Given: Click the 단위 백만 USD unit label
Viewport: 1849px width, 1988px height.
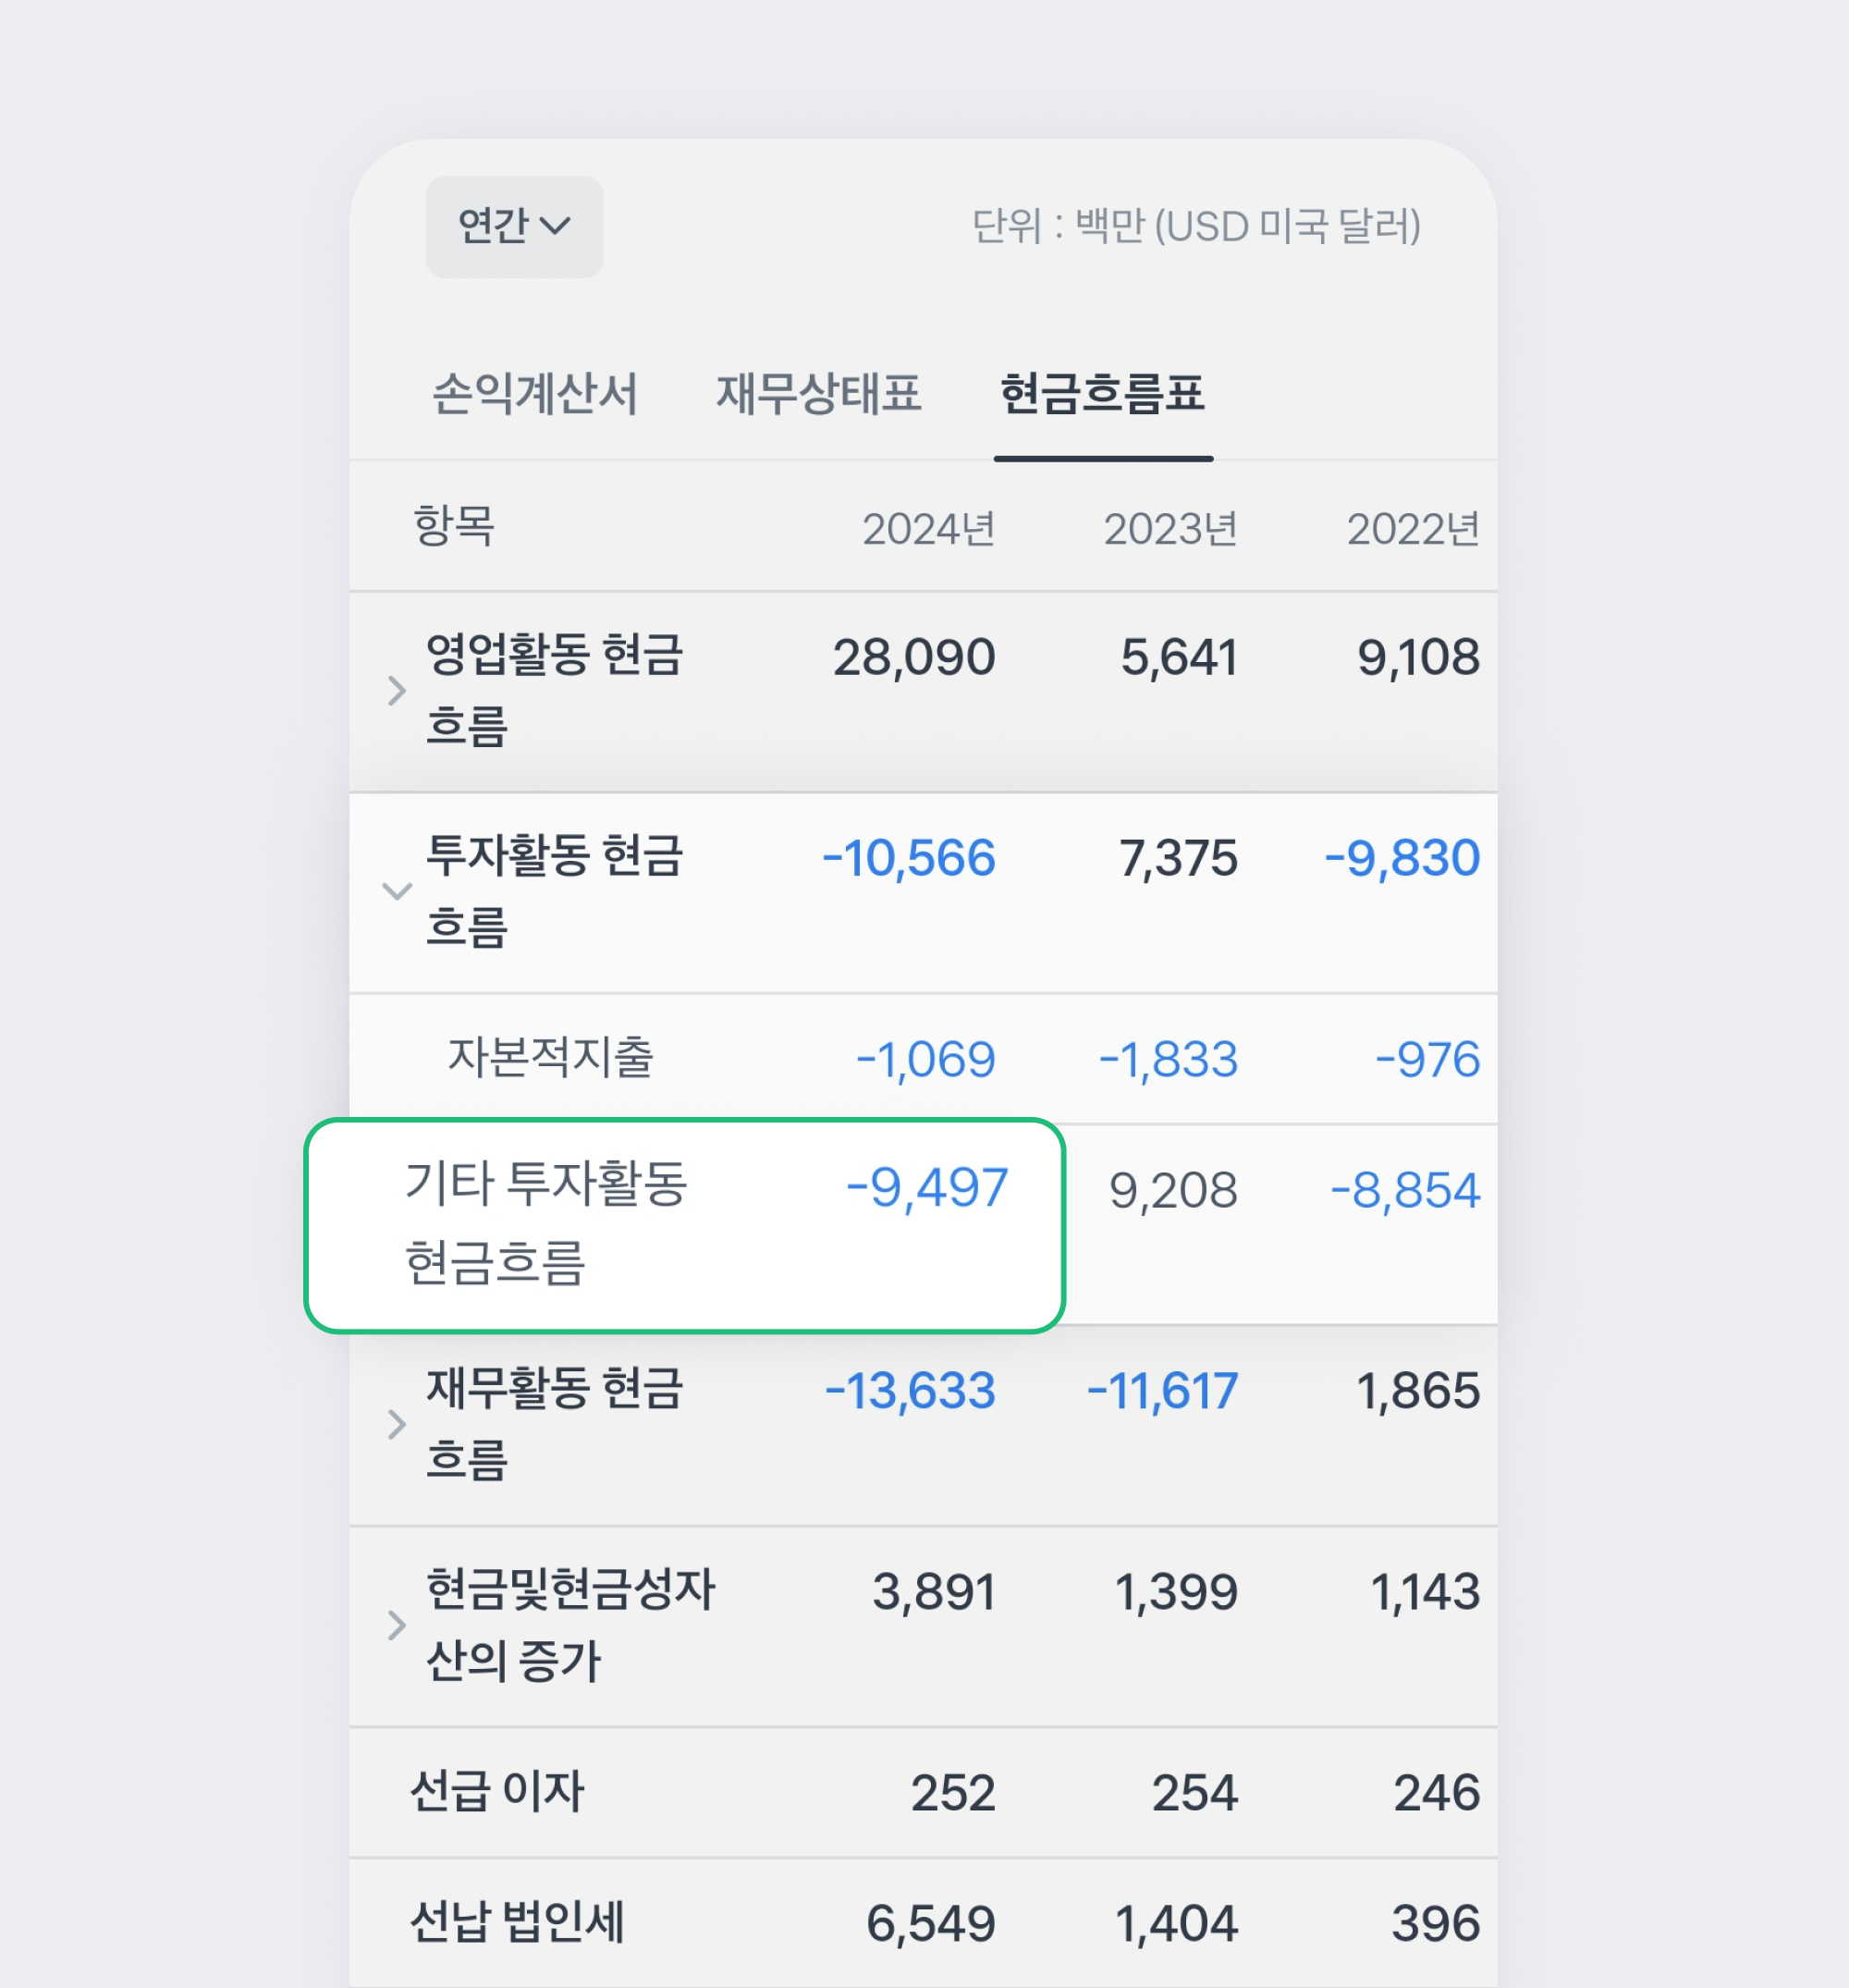Looking at the screenshot, I should click(1196, 226).
